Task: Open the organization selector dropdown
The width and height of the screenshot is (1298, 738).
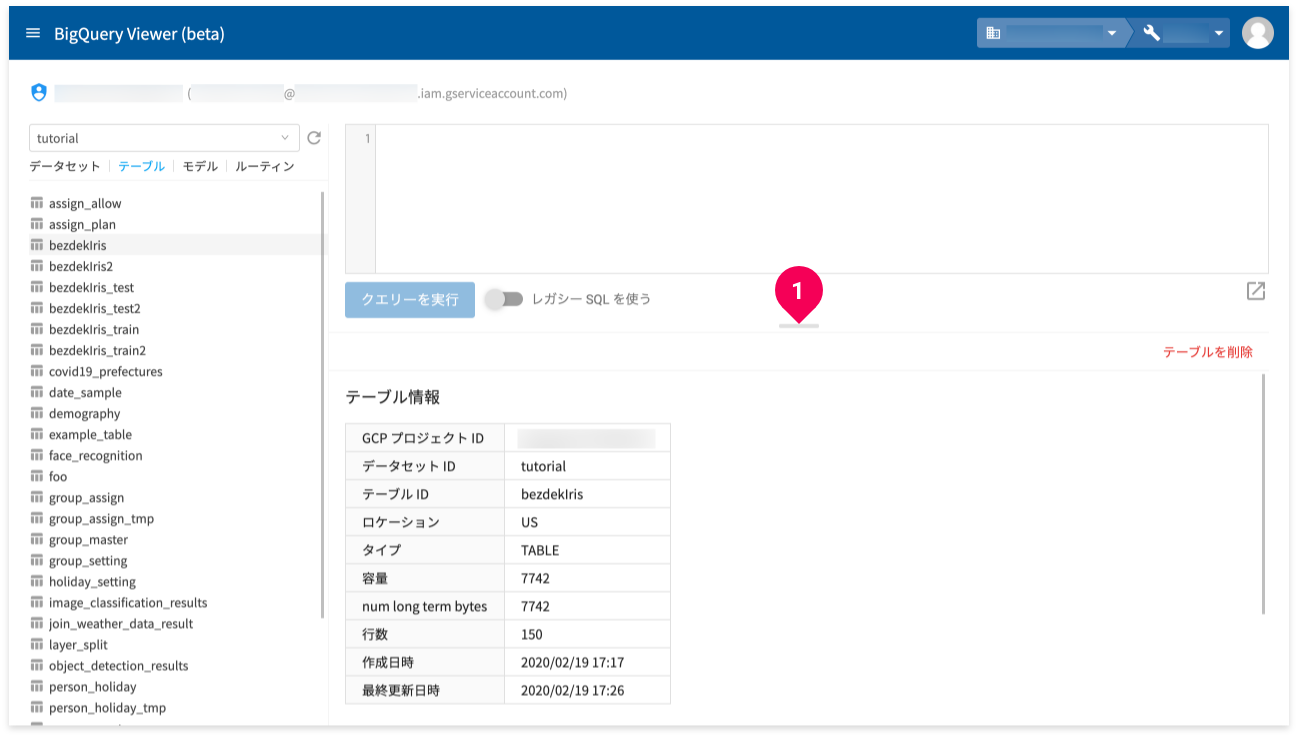Action: pos(1051,33)
